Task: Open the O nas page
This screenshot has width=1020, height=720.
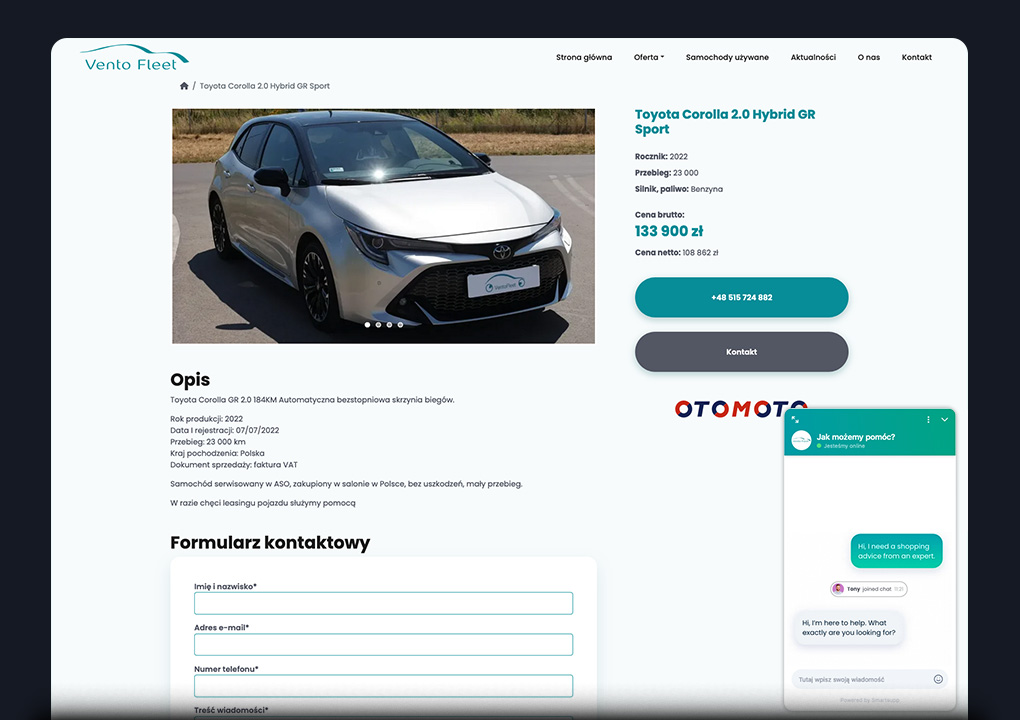Action: click(868, 57)
